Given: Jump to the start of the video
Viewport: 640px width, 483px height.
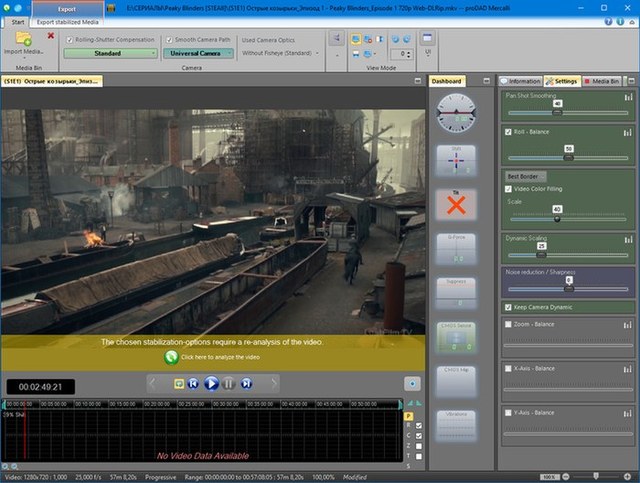Looking at the screenshot, I should [194, 383].
